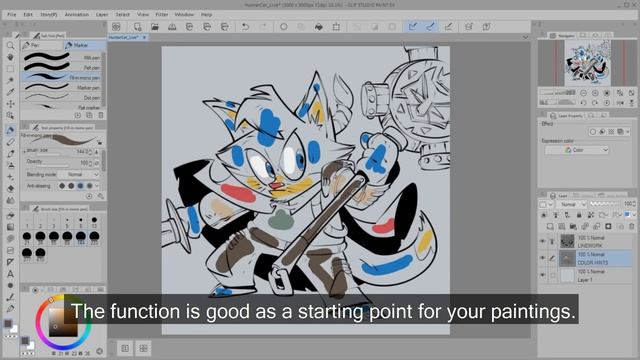Image resolution: width=640 pixels, height=360 pixels.
Task: Select the Felt pen sub tool
Action: coord(62,67)
